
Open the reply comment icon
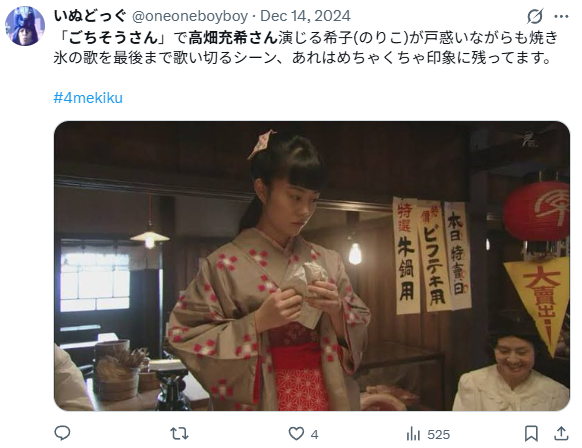62,433
